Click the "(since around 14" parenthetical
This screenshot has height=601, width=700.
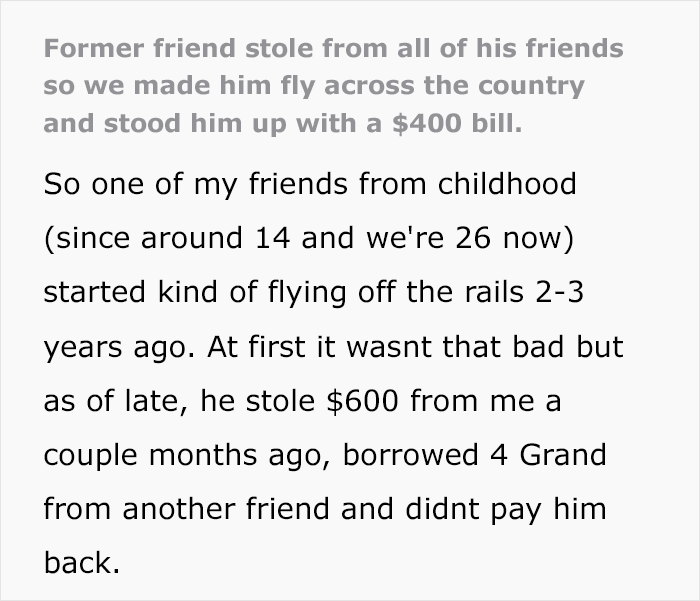157,239
